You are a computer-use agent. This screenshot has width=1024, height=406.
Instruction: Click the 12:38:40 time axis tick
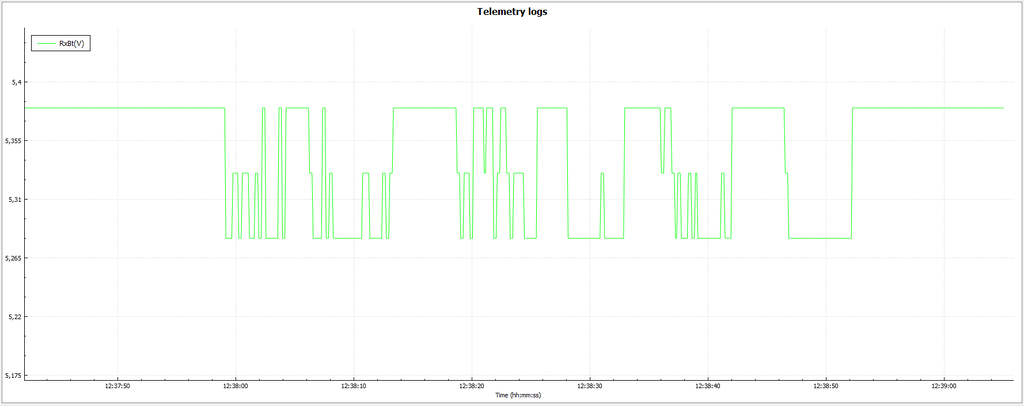pyautogui.click(x=707, y=385)
